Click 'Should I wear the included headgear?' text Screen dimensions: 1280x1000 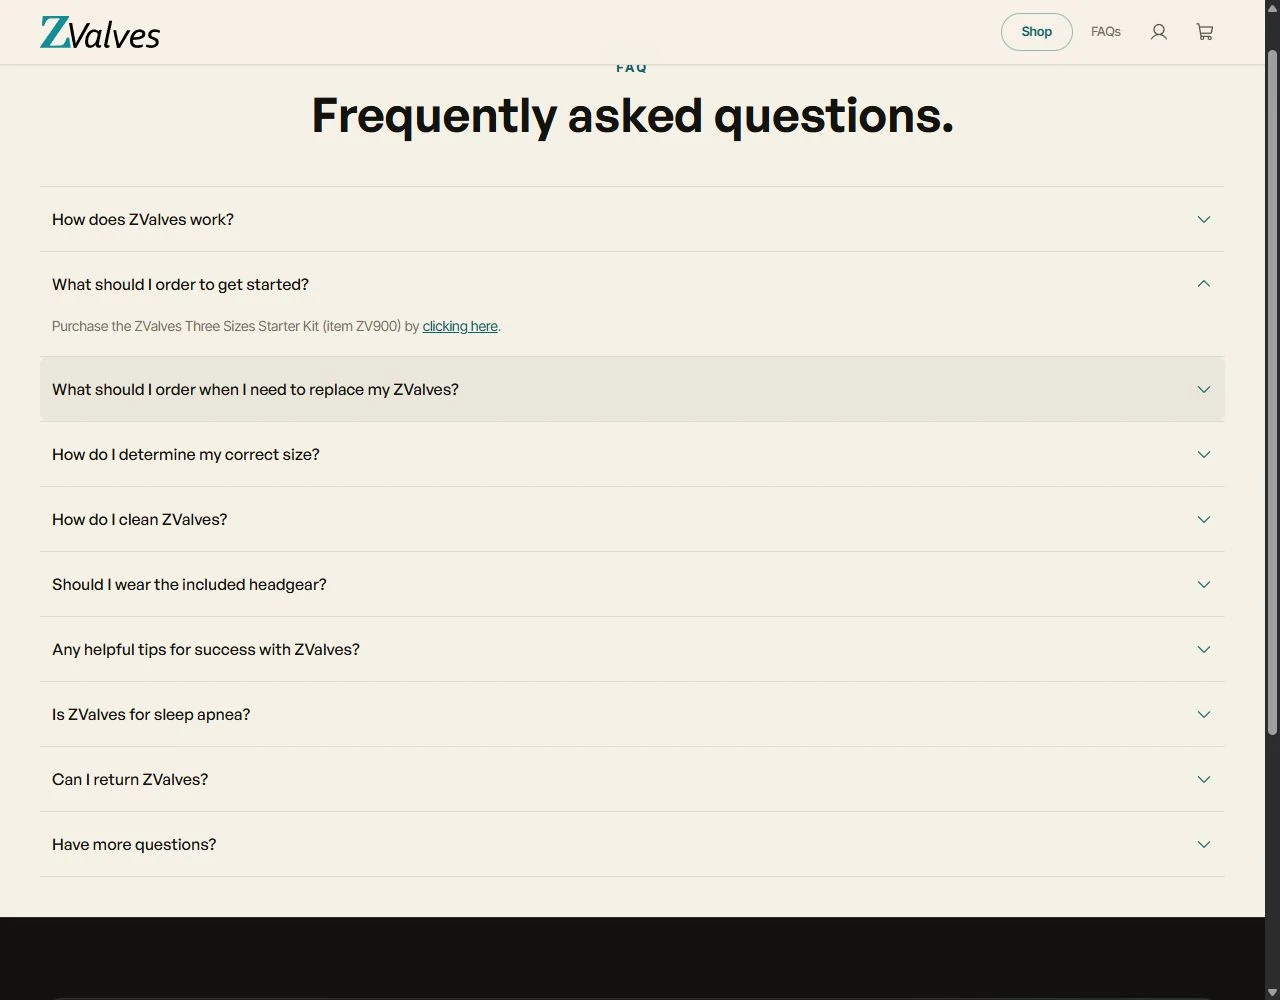coord(189,584)
